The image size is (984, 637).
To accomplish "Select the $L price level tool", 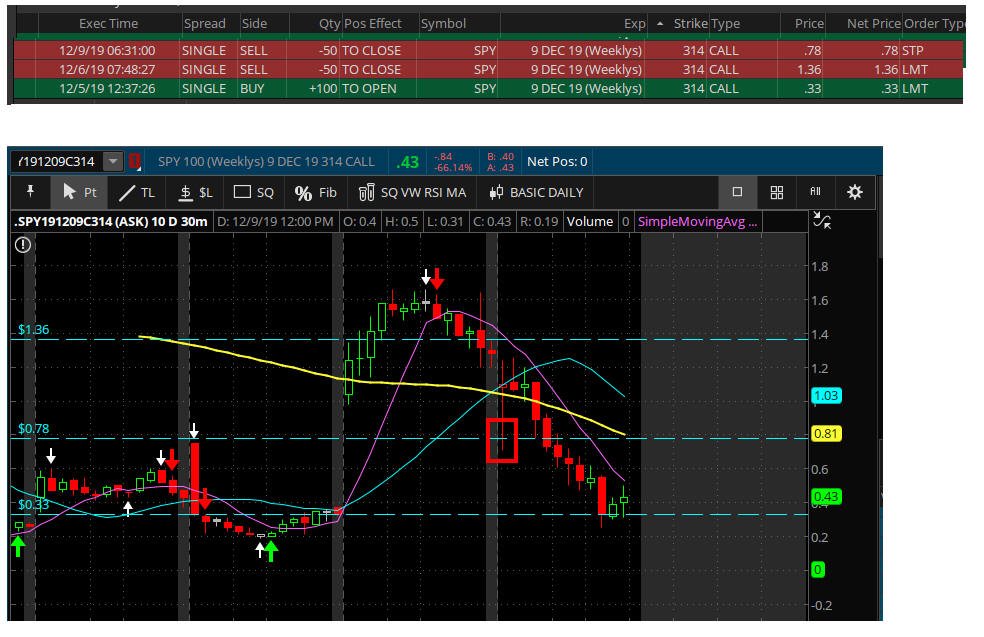I will click(196, 192).
